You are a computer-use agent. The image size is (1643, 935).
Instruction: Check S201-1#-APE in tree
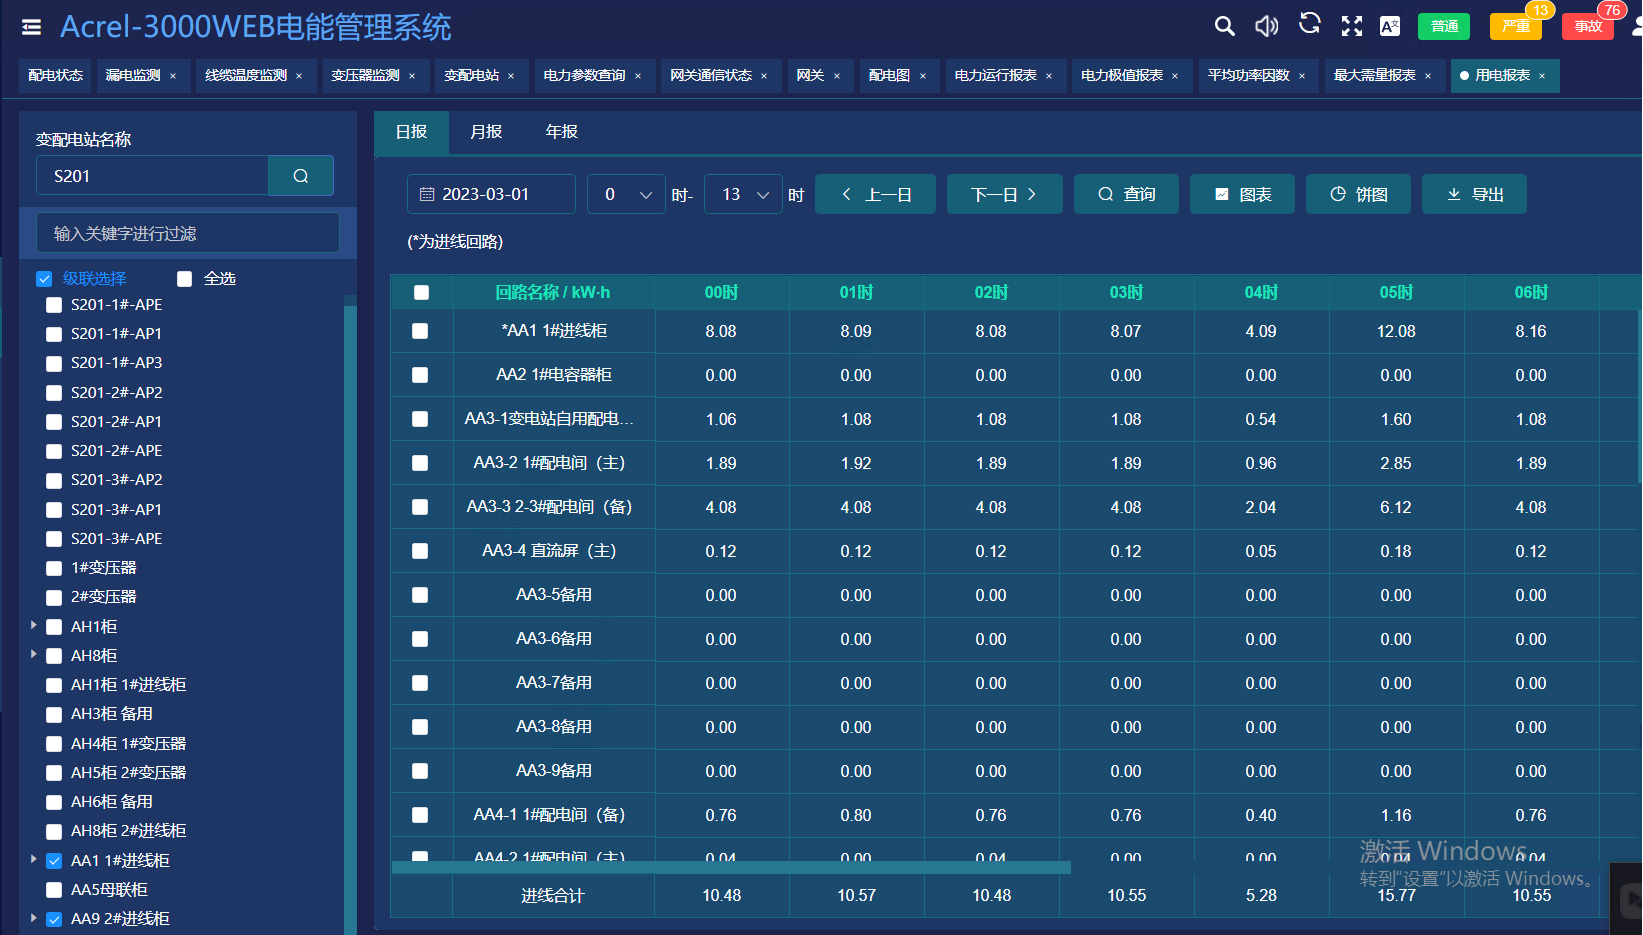click(x=54, y=305)
